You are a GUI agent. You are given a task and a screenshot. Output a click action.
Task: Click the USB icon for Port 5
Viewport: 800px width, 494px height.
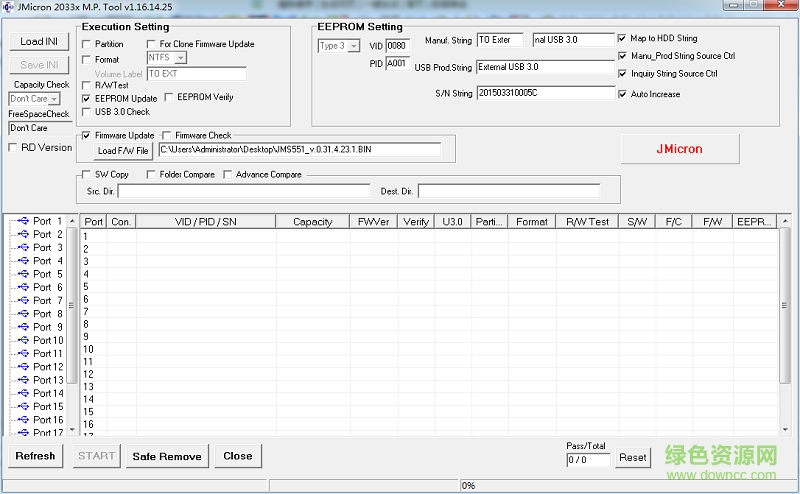pyautogui.click(x=23, y=274)
